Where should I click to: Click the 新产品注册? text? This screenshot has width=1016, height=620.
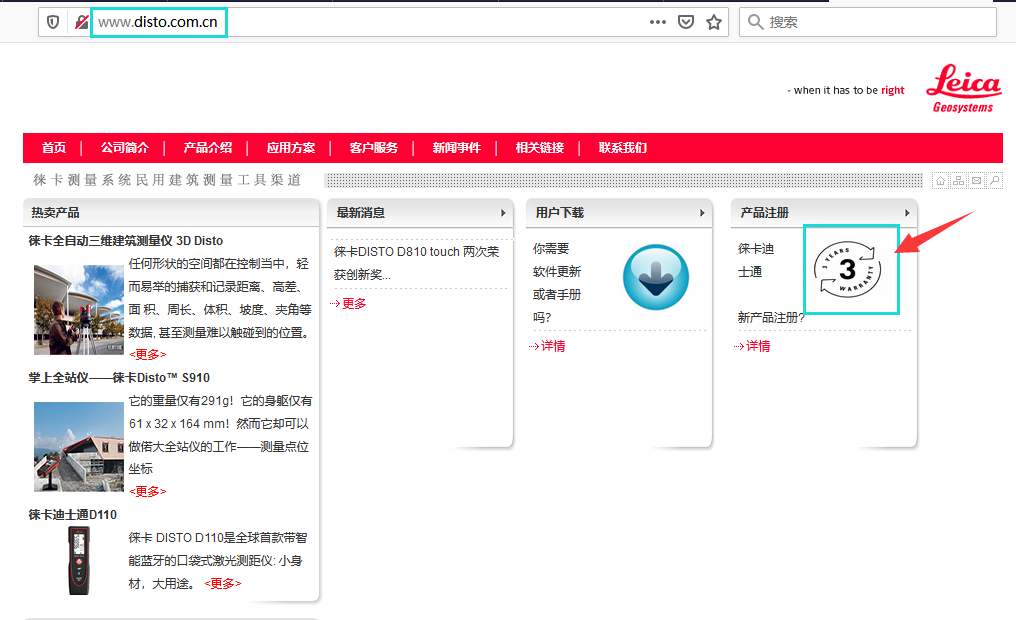point(771,317)
